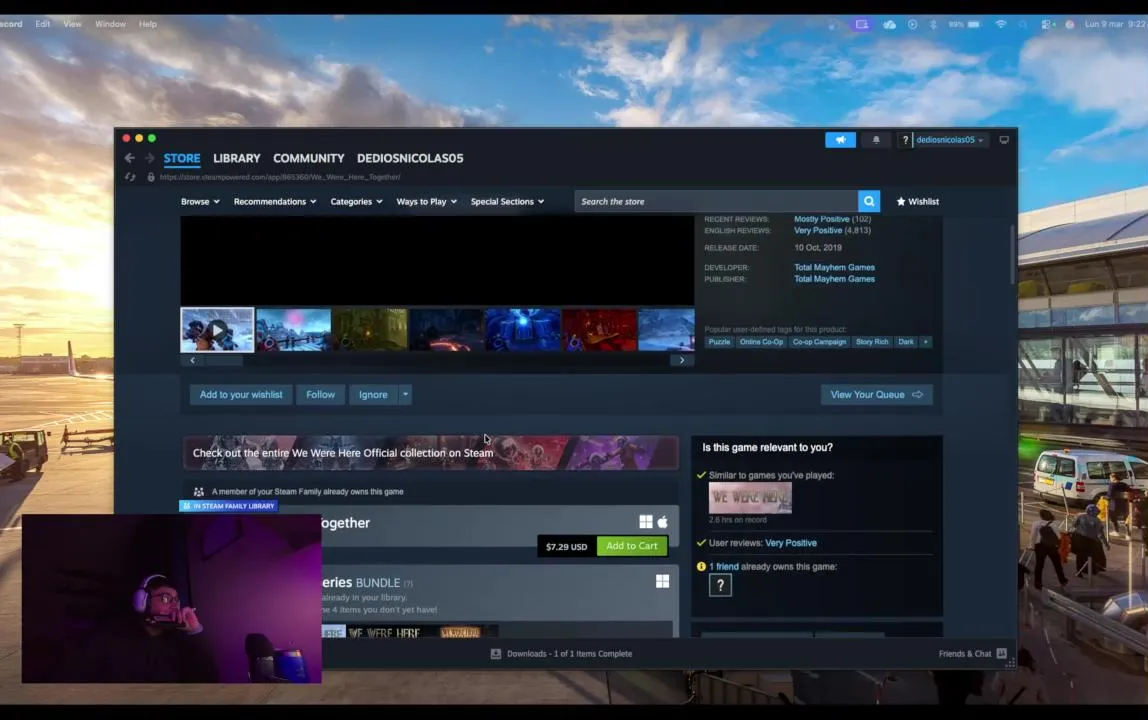Play the trailer video thumbnail
Viewport: 1148px width, 720px height.
217,330
